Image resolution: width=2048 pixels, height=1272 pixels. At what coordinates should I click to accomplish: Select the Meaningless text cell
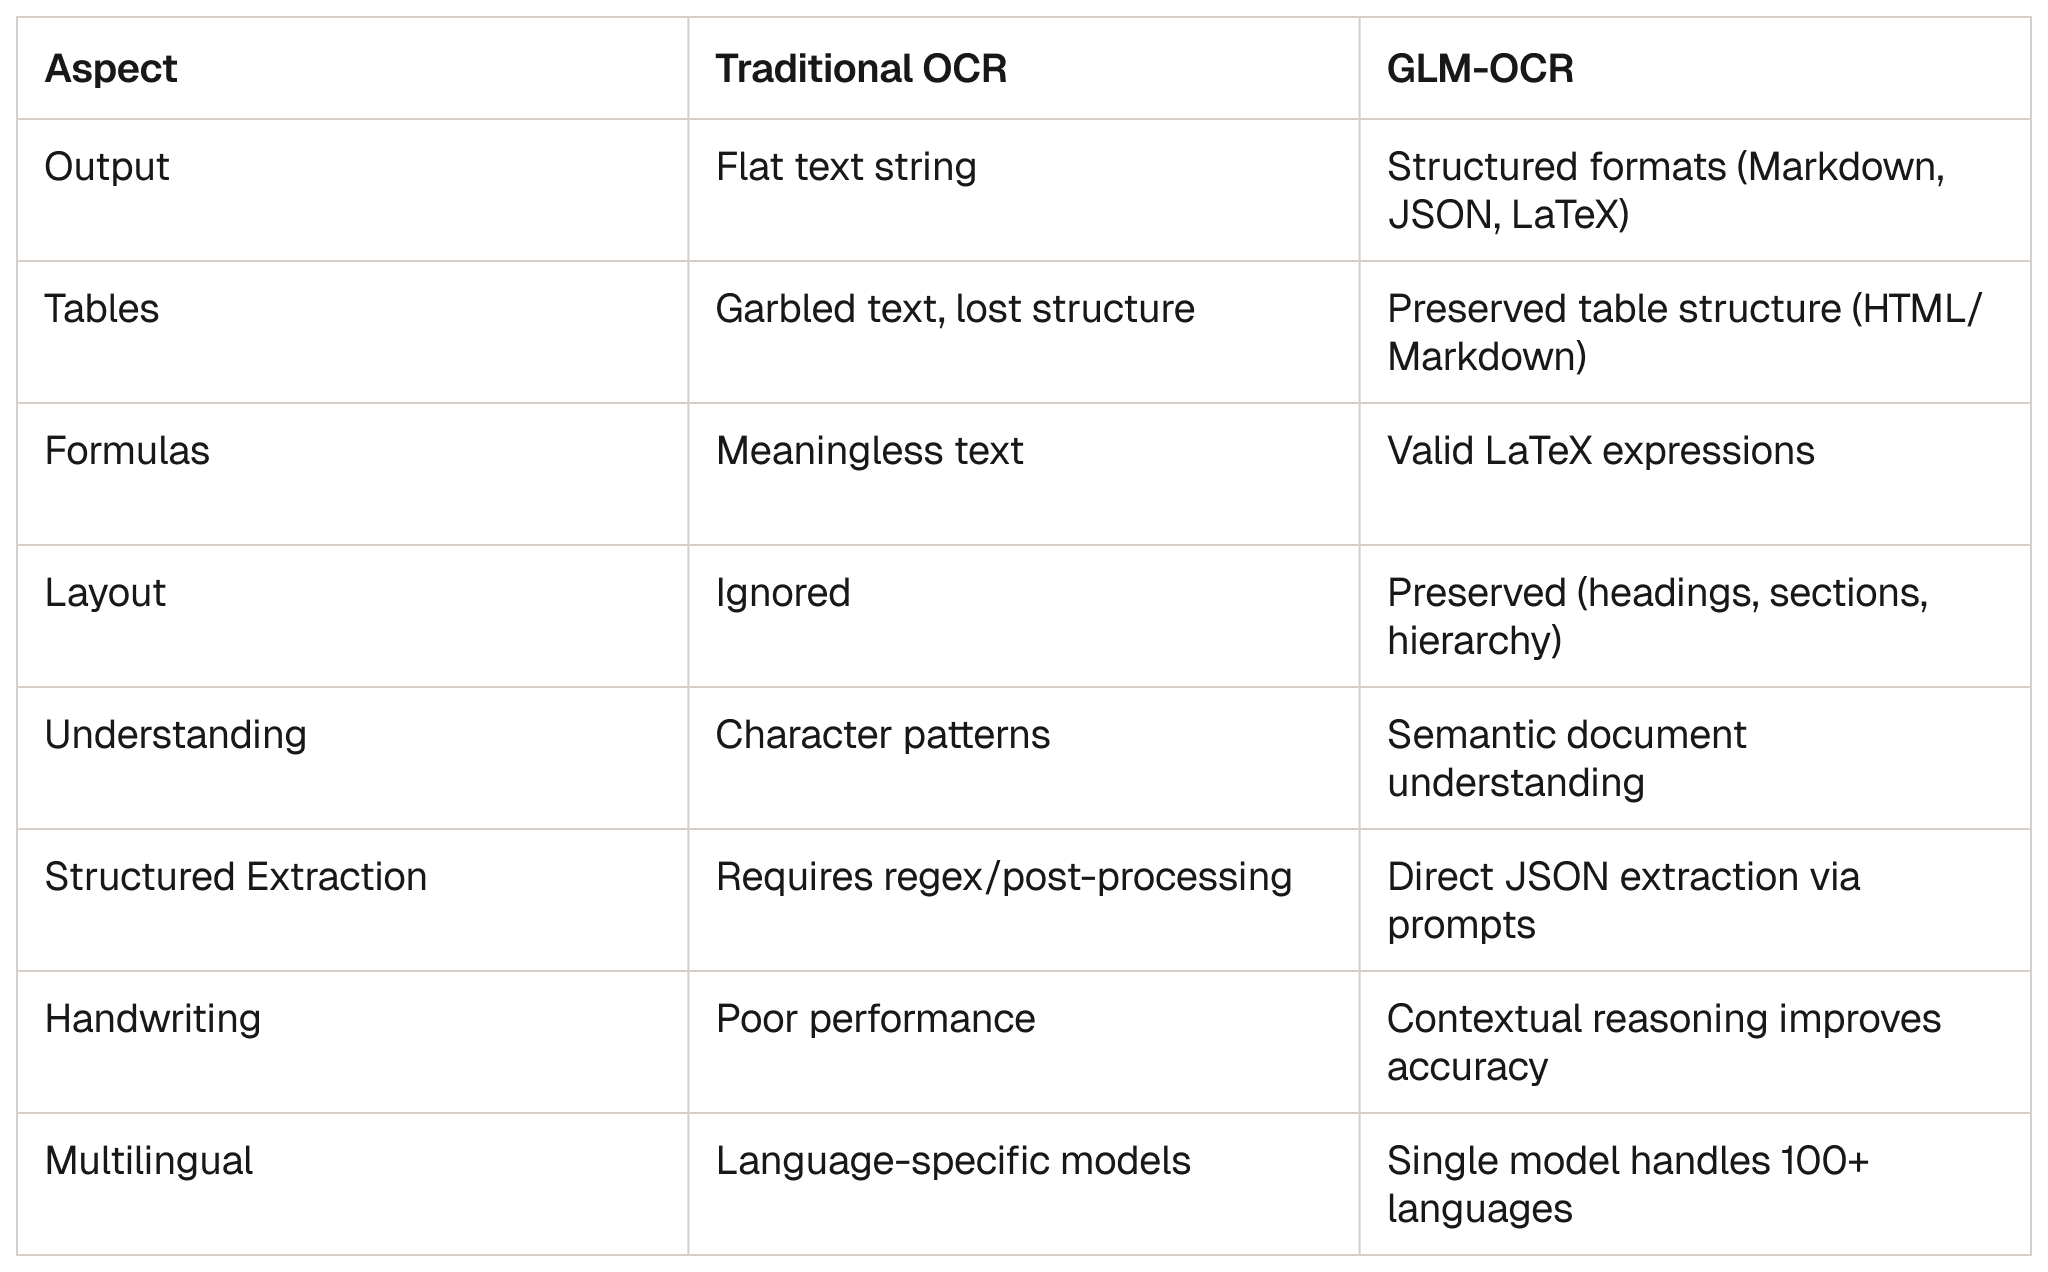tap(869, 451)
